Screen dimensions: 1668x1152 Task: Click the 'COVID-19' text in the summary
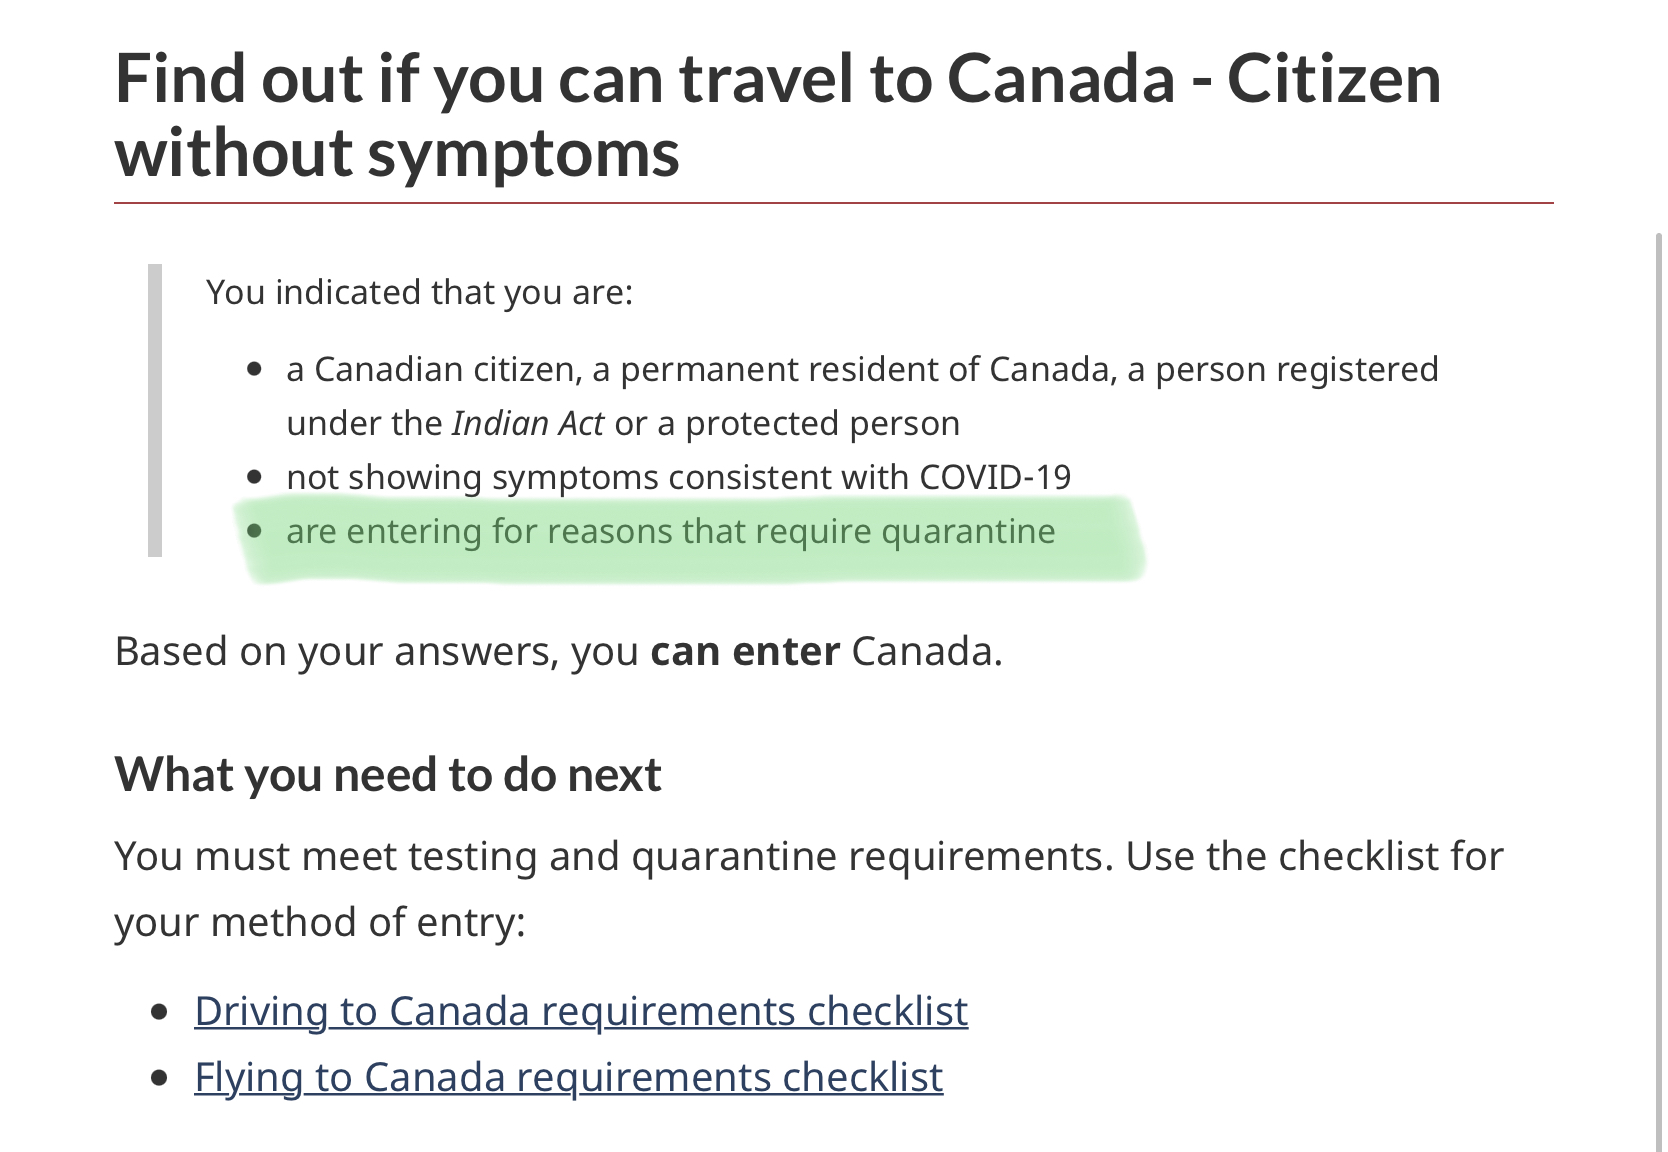point(995,477)
